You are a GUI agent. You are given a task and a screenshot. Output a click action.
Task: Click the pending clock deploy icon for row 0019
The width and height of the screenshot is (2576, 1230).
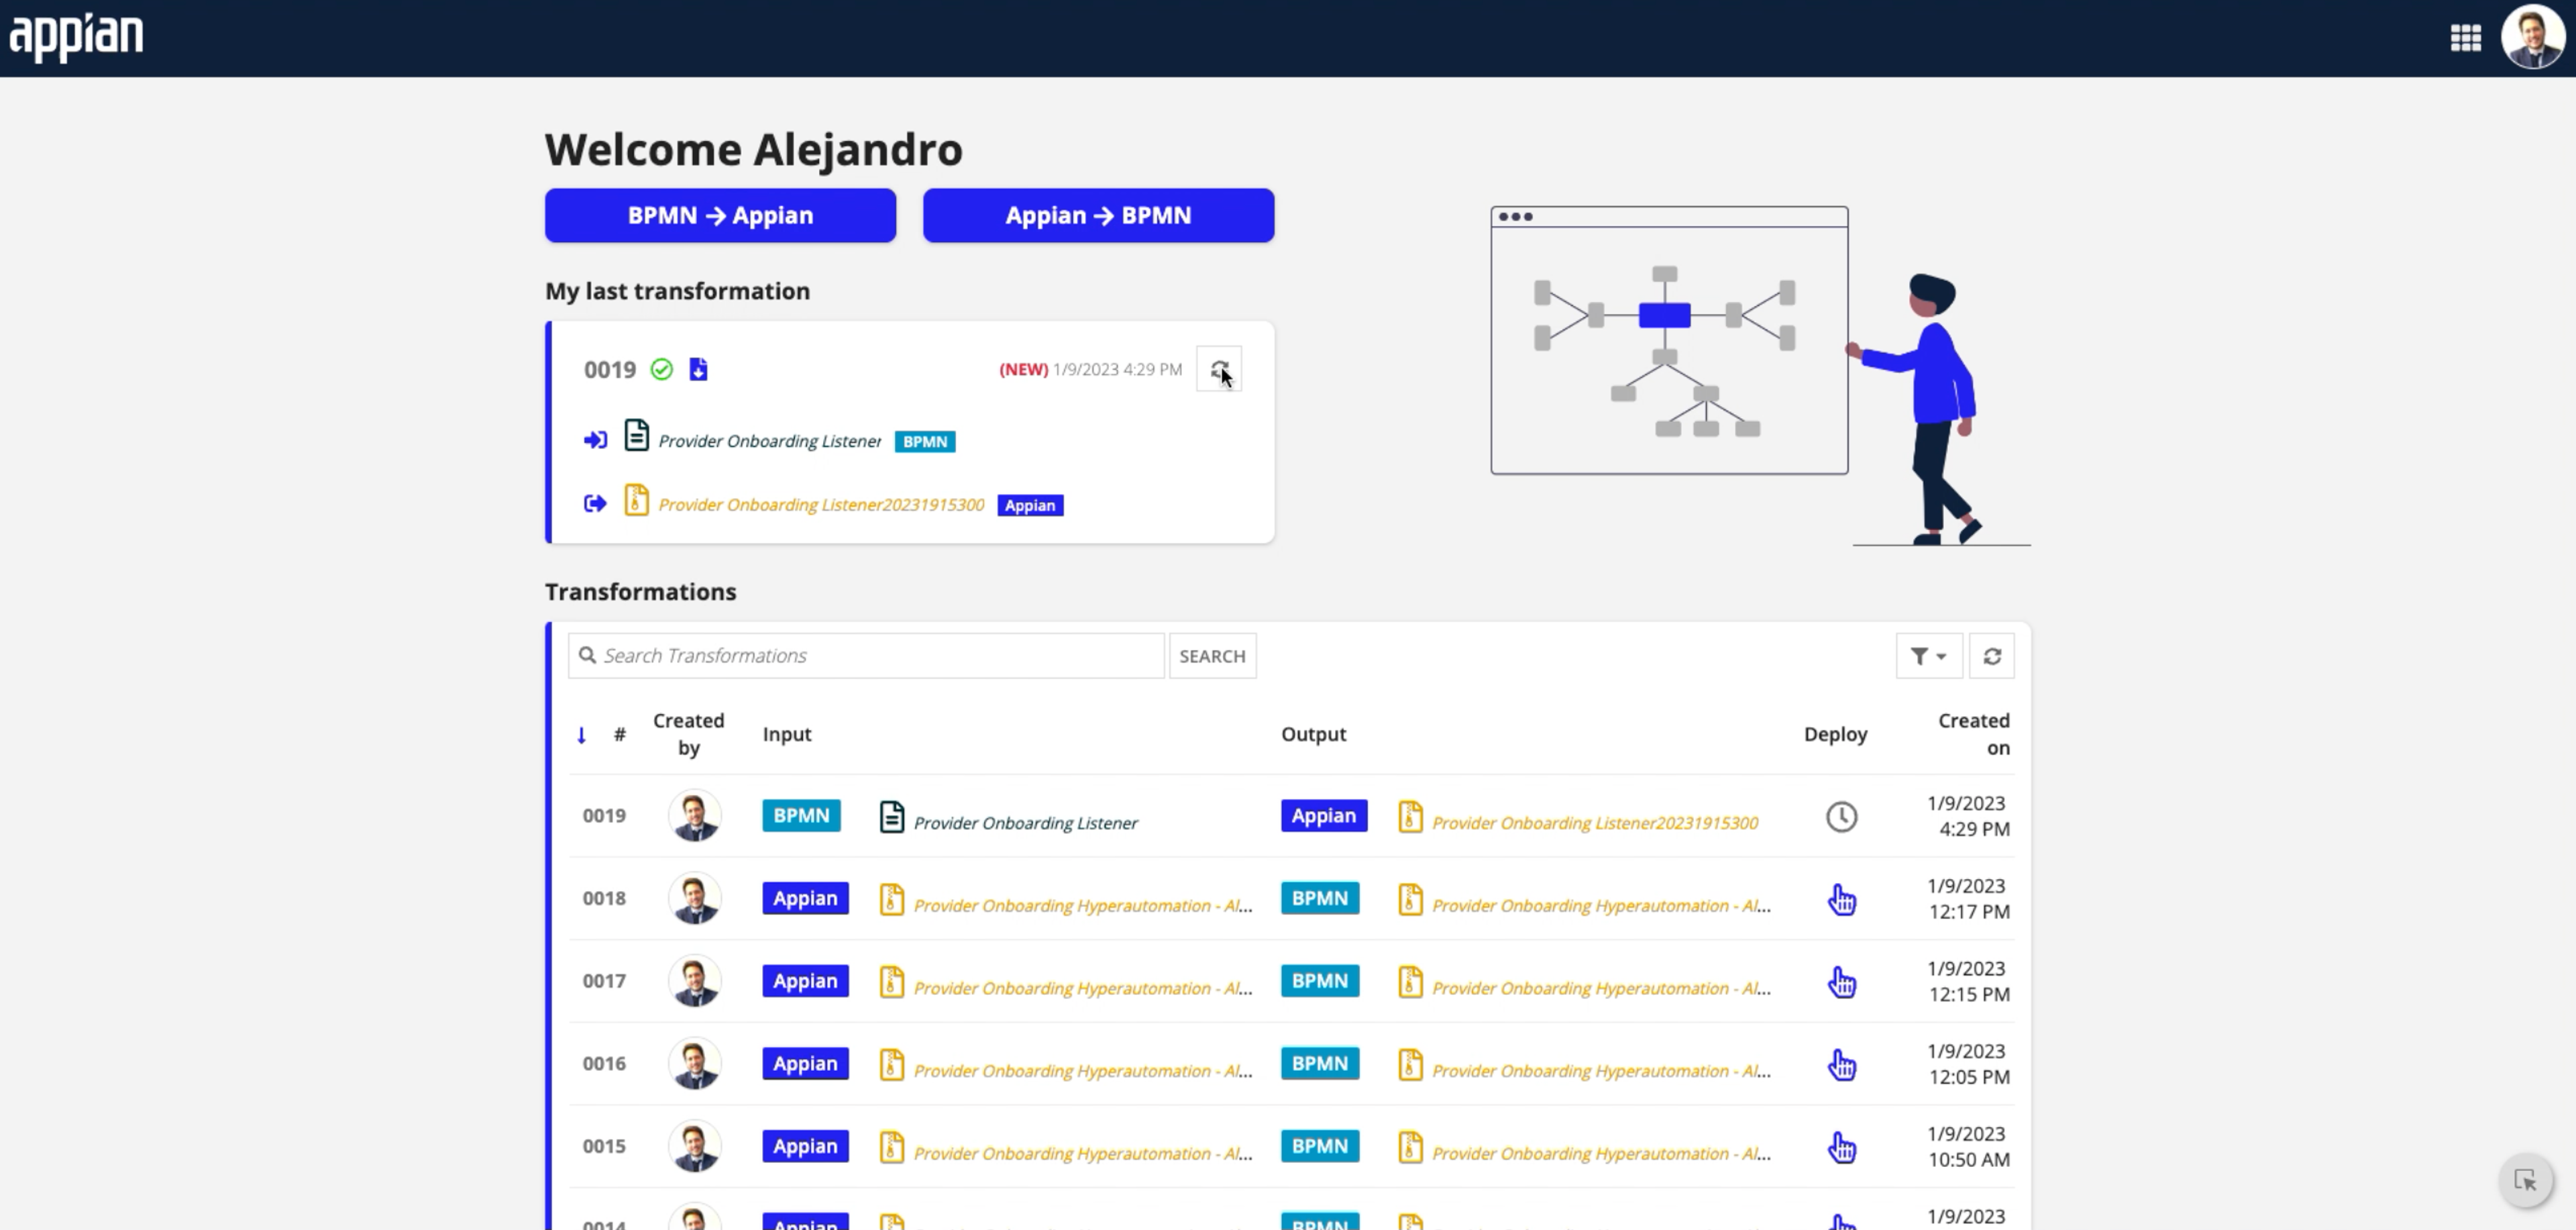[x=1841, y=817]
